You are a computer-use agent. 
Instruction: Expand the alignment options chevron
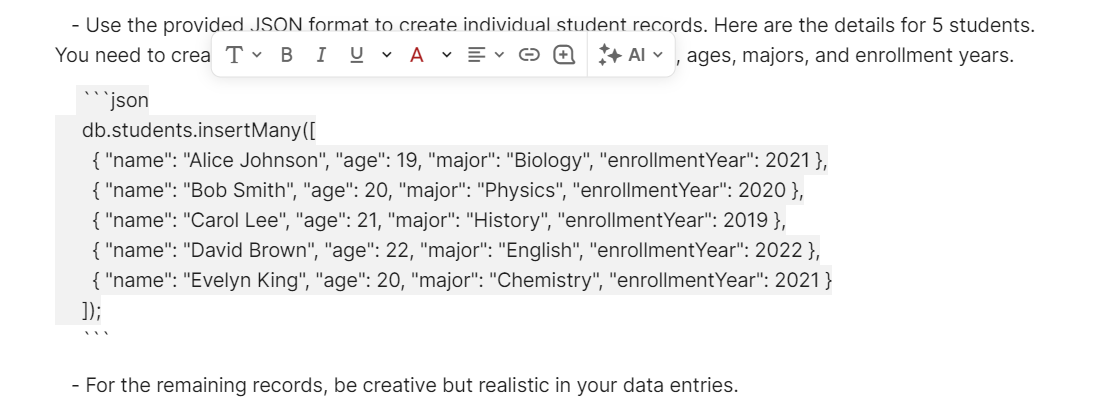click(499, 55)
